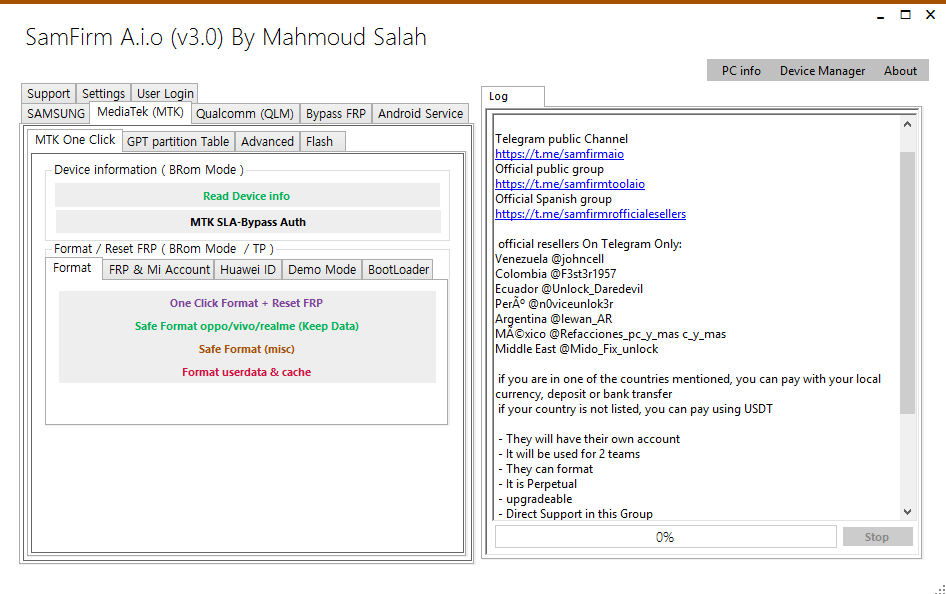946x594 pixels.
Task: Select the Format tab
Action: point(72,268)
